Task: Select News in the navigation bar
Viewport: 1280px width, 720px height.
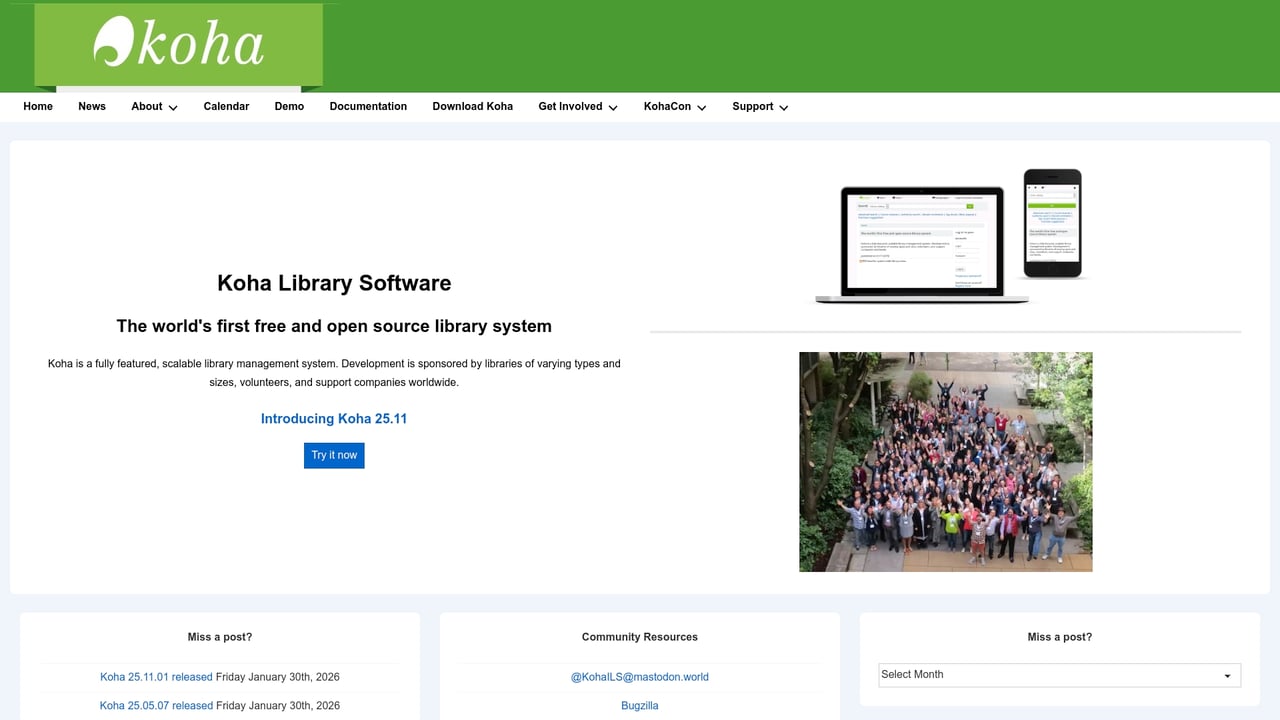Action: [x=92, y=106]
